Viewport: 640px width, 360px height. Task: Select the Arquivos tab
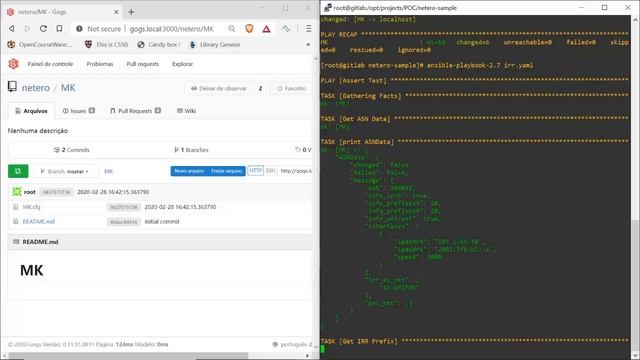(31, 111)
